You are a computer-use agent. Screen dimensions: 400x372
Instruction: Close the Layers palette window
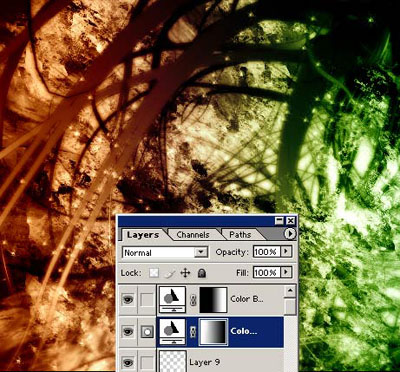coord(291,220)
